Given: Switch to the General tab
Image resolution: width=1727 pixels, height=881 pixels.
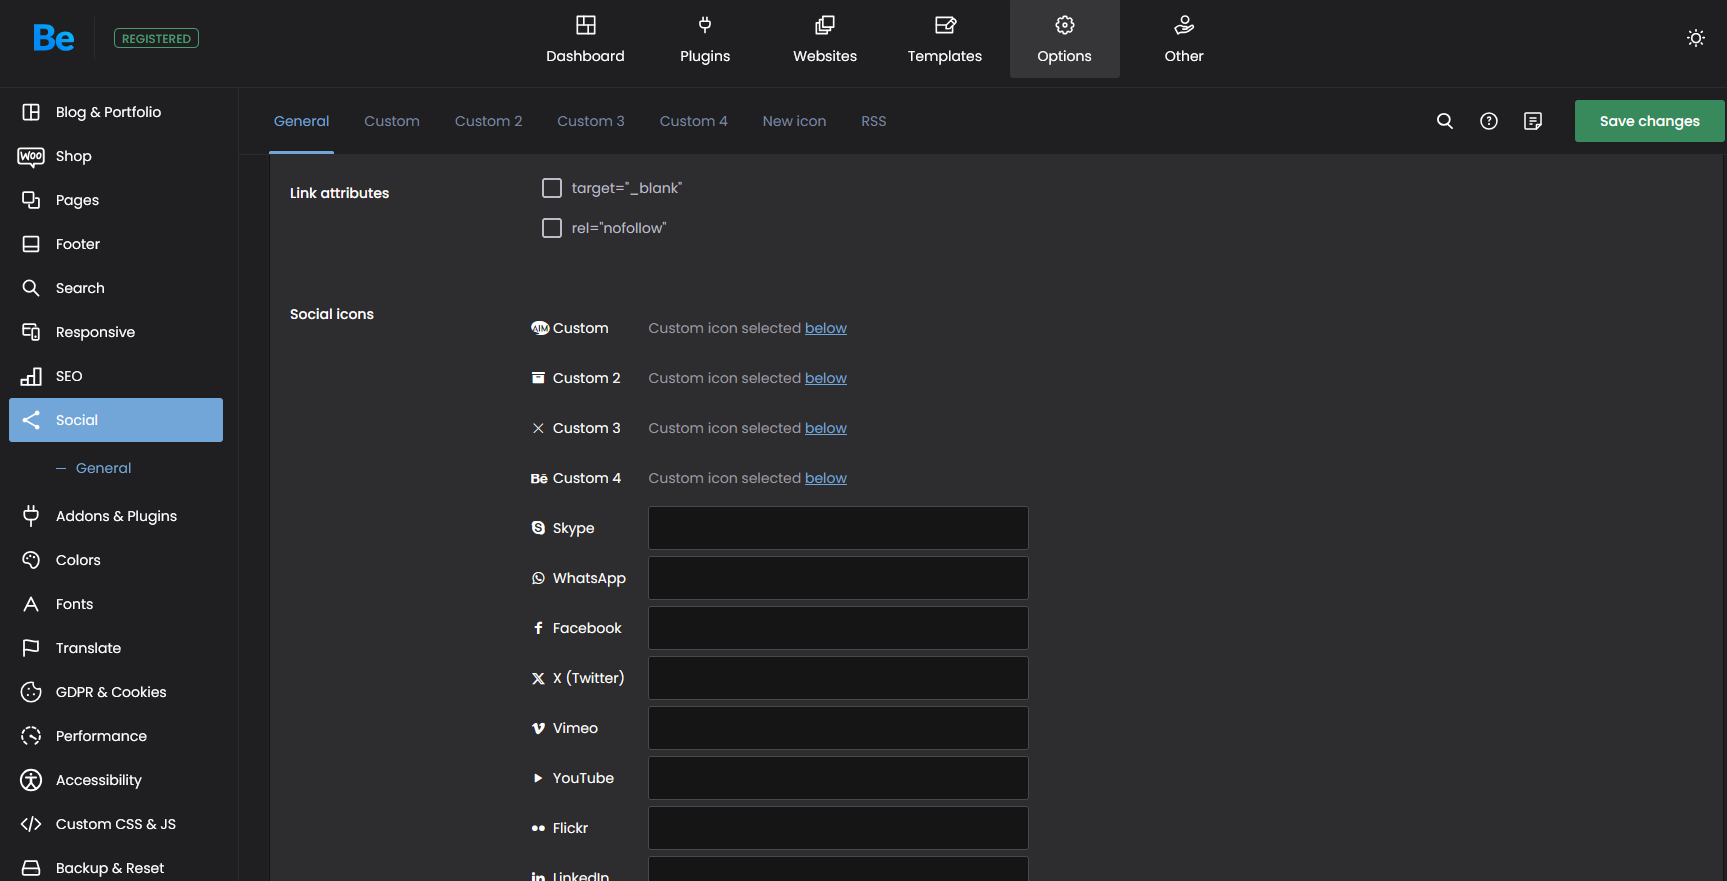Looking at the screenshot, I should [x=301, y=121].
